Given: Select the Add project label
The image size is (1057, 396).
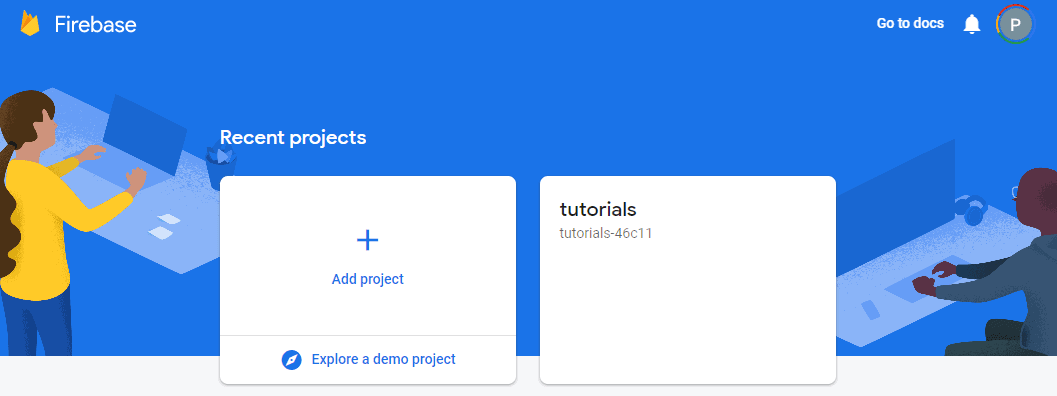Looking at the screenshot, I should coord(367,279).
